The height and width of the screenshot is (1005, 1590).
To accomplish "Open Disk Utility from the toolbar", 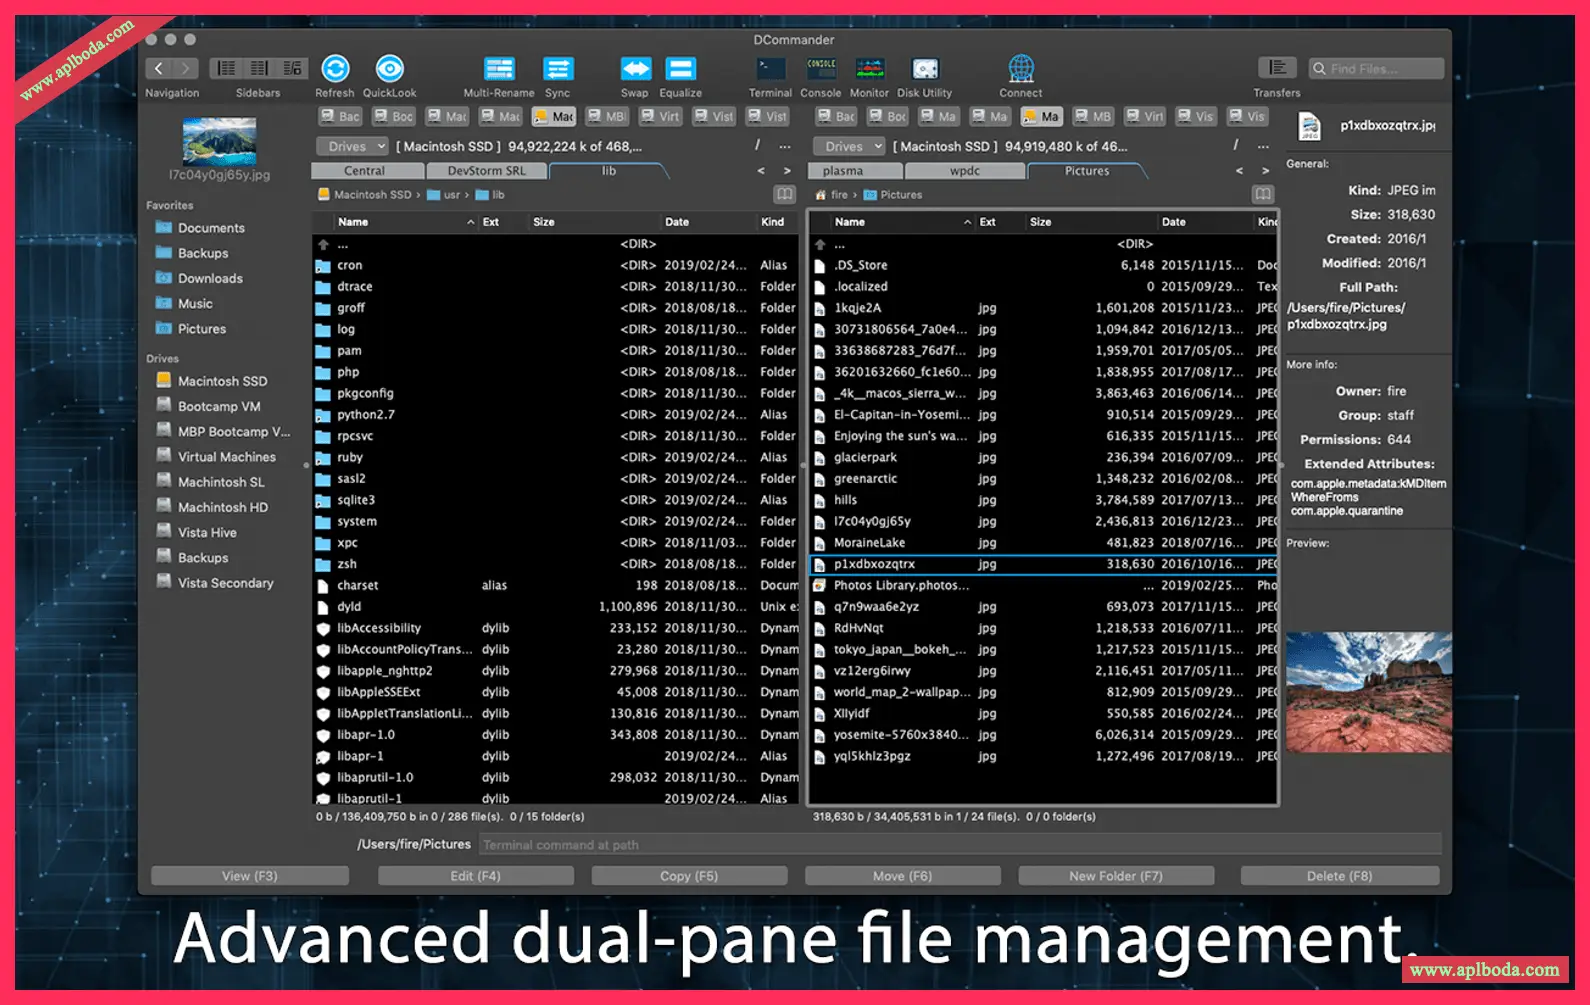I will click(925, 69).
